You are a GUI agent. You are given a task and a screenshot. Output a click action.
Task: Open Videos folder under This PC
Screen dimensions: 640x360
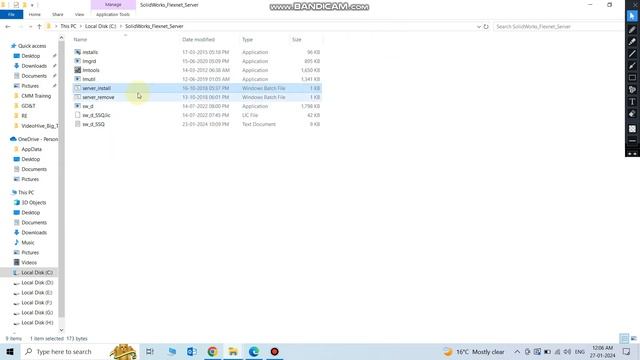29,263
